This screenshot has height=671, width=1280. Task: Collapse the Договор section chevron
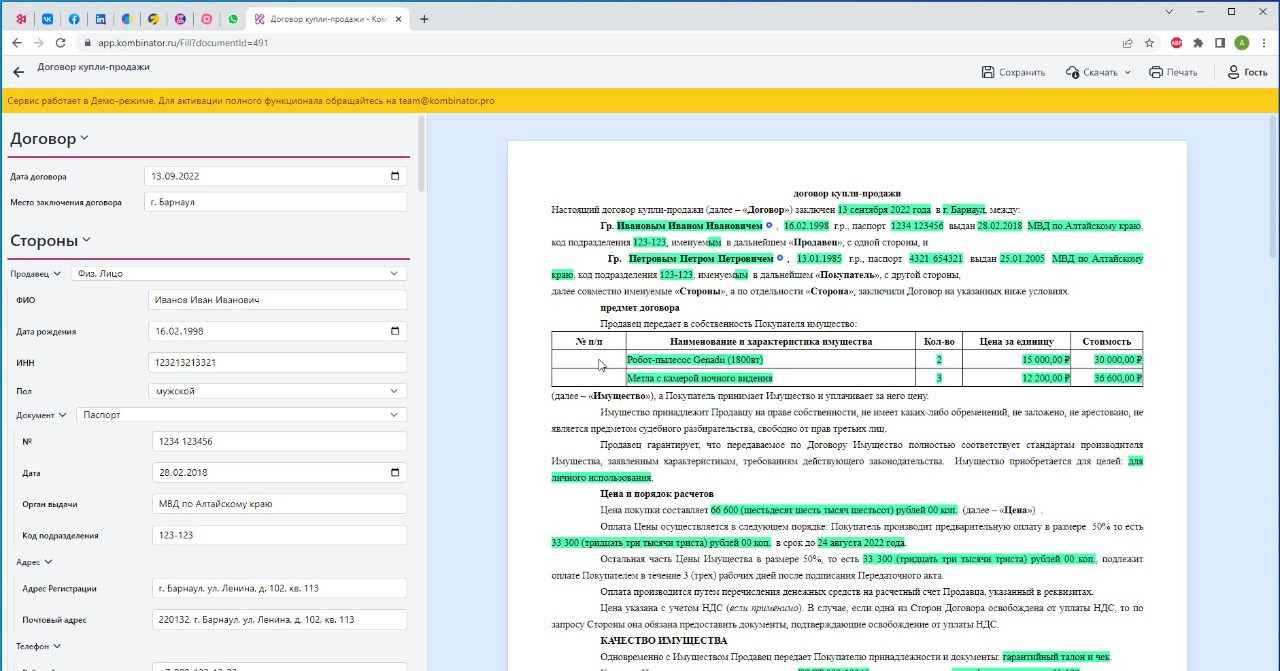click(x=84, y=139)
